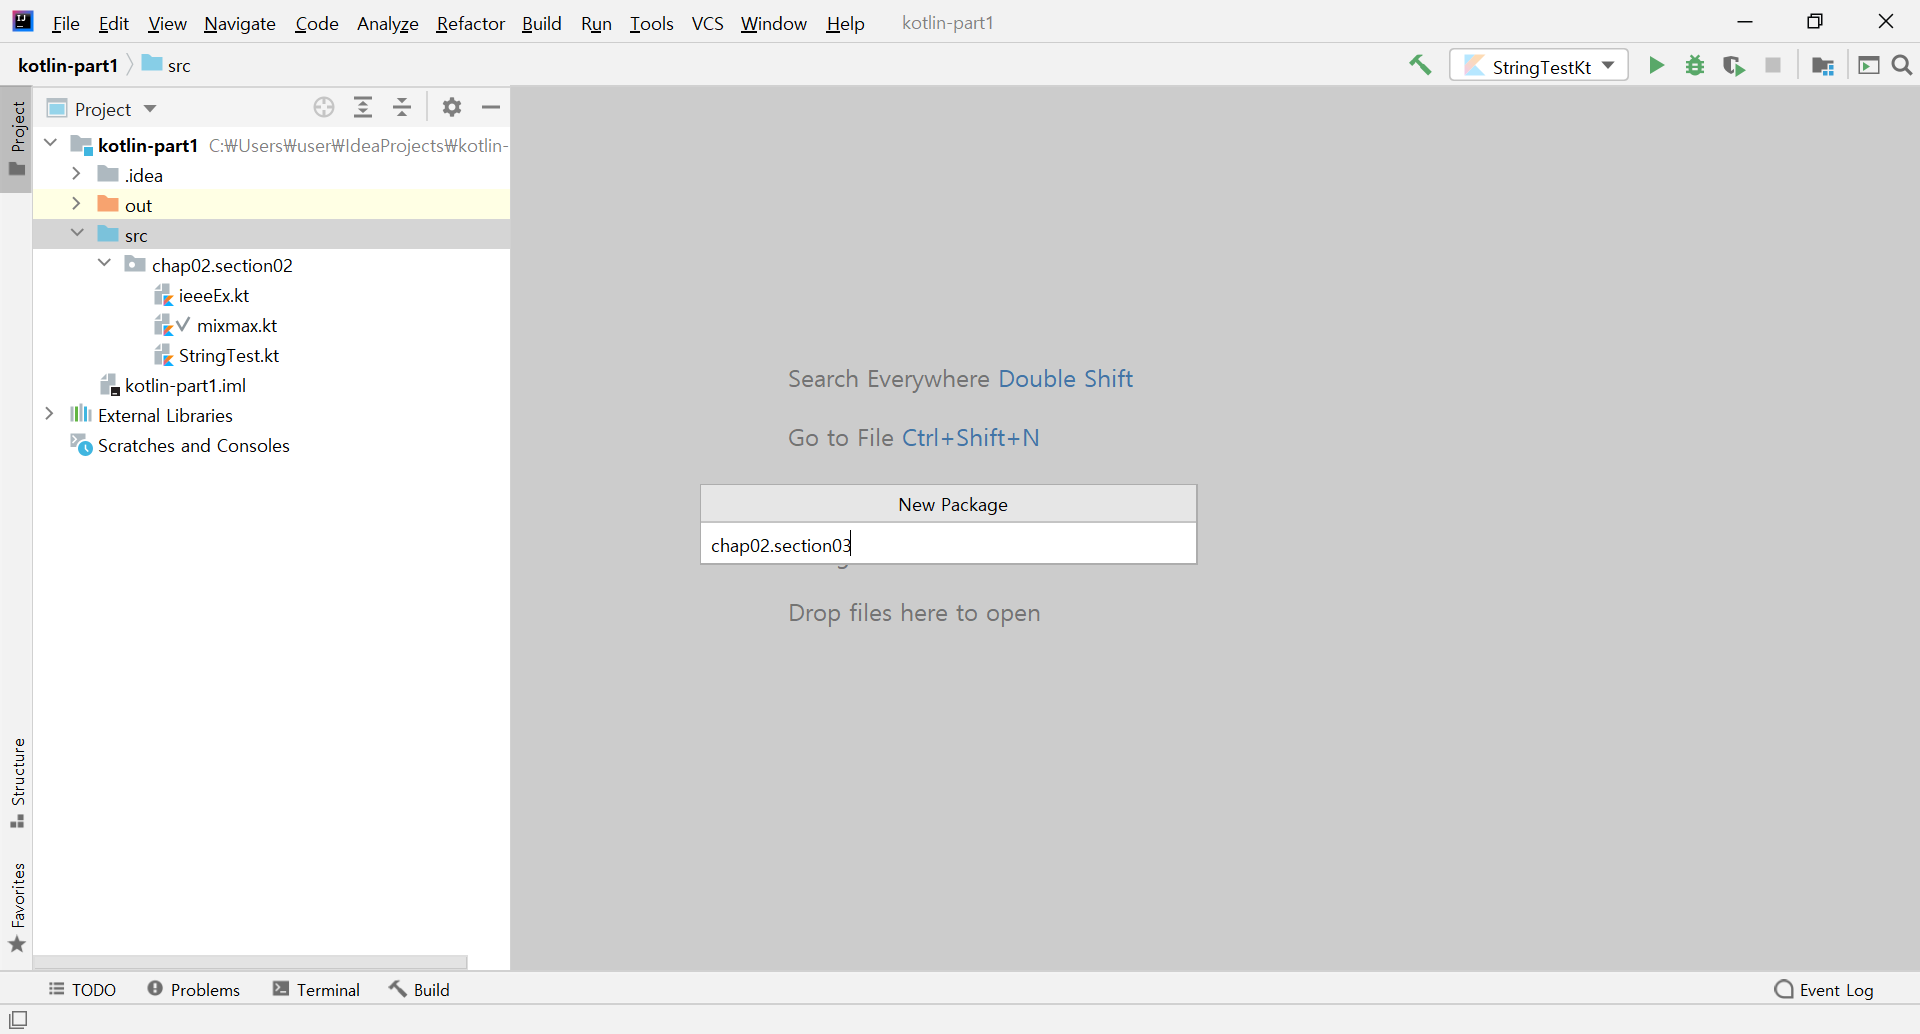1920x1034 pixels.
Task: Collapse the src folder
Action: click(77, 235)
